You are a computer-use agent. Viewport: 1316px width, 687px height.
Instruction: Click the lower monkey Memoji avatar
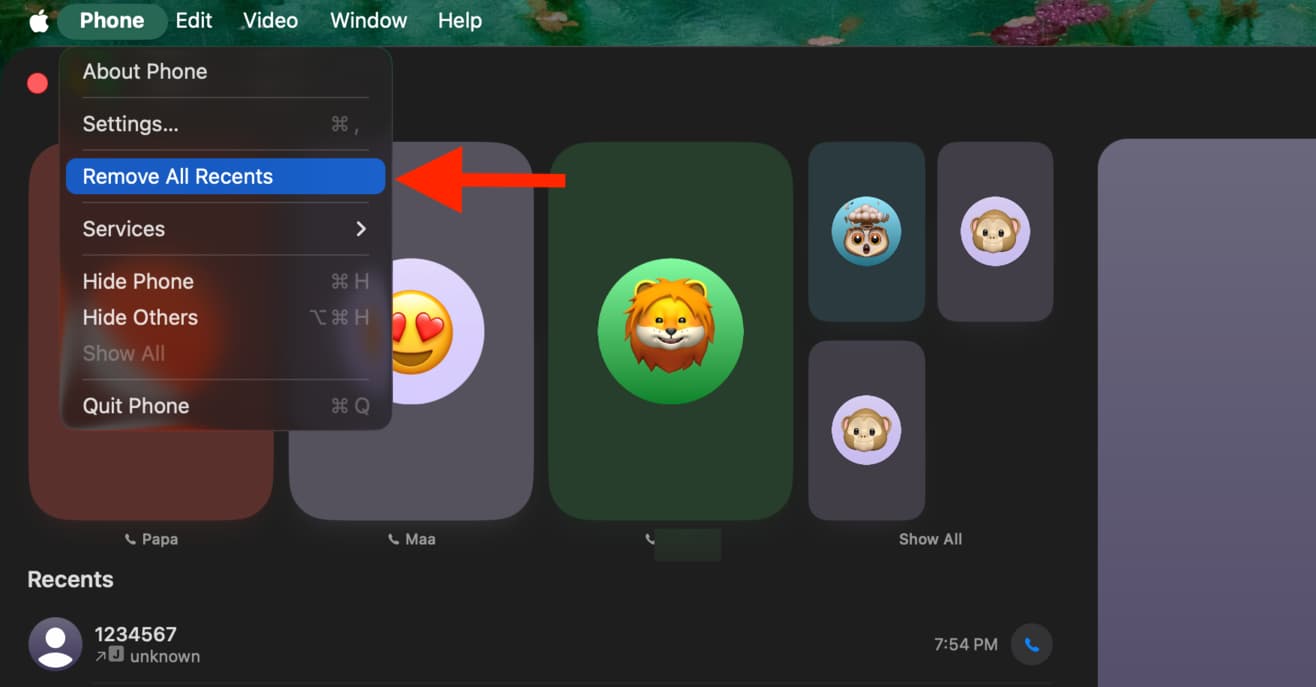point(866,430)
